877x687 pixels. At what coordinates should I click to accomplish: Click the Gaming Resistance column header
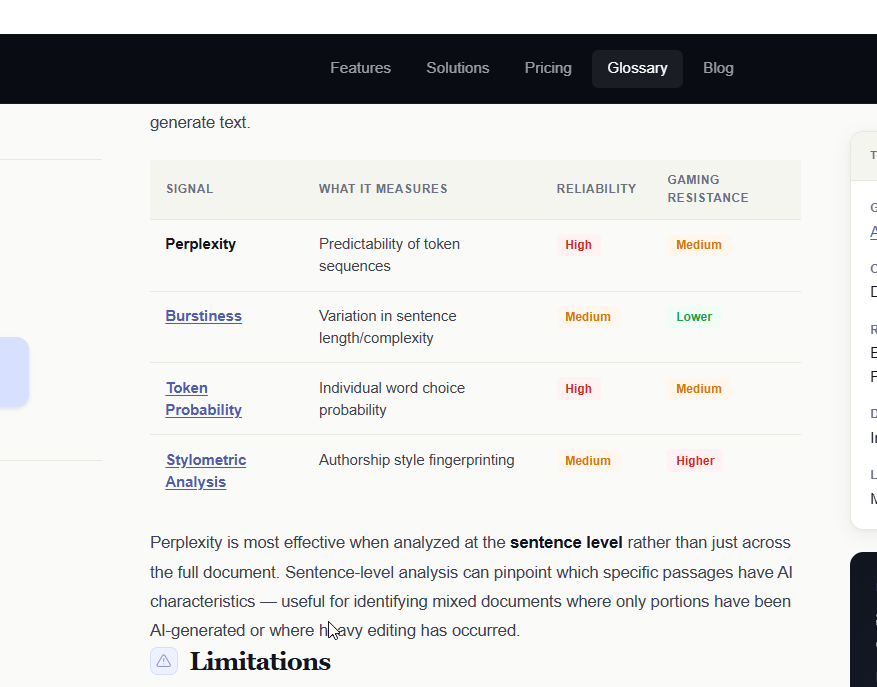pos(707,189)
